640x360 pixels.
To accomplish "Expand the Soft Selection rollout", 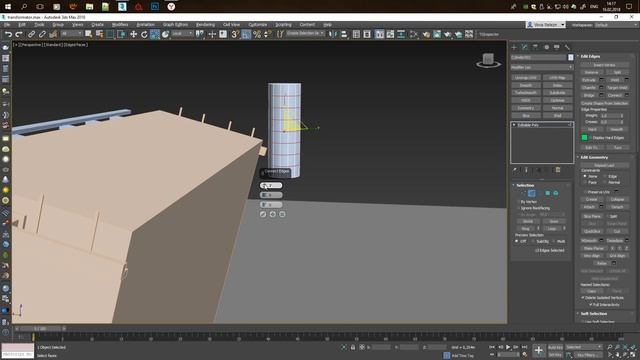I will click(593, 313).
